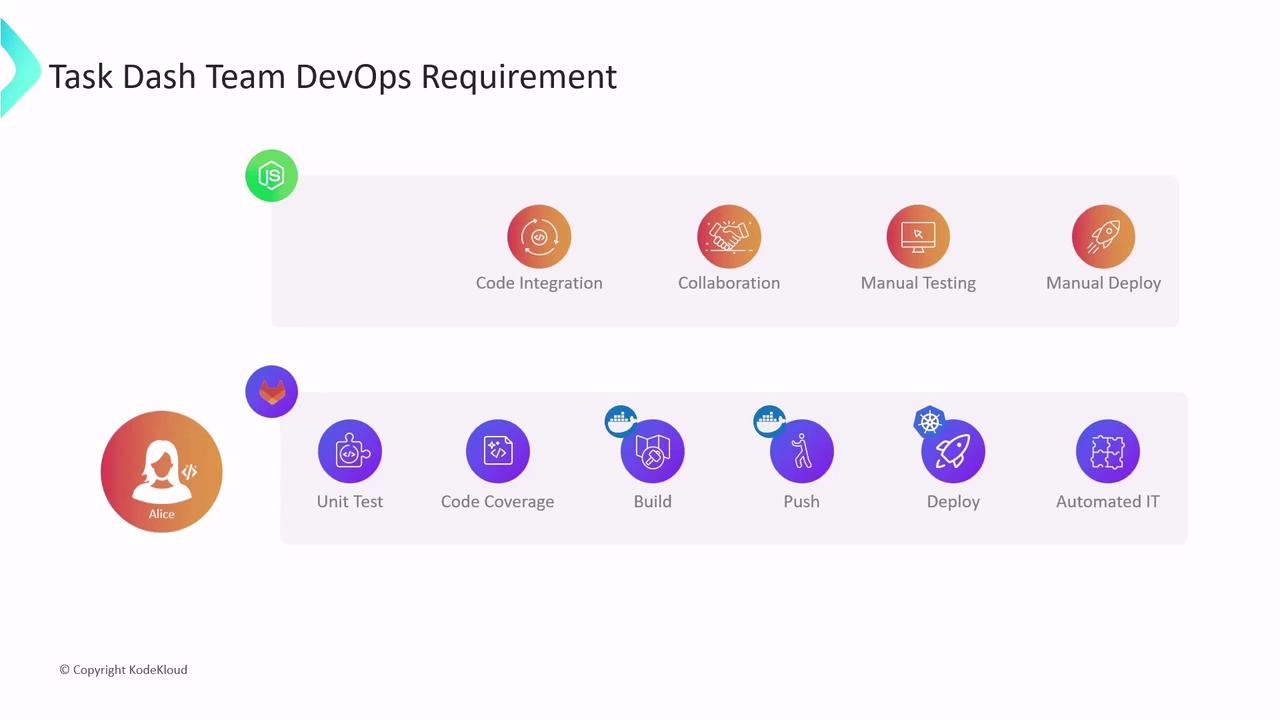Click the Collaboration handshake icon

point(729,237)
